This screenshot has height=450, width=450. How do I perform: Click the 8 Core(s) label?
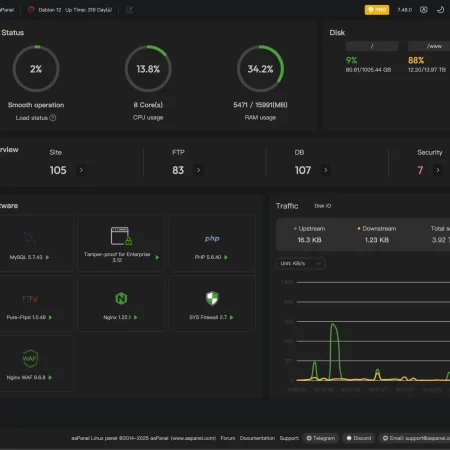[148, 105]
